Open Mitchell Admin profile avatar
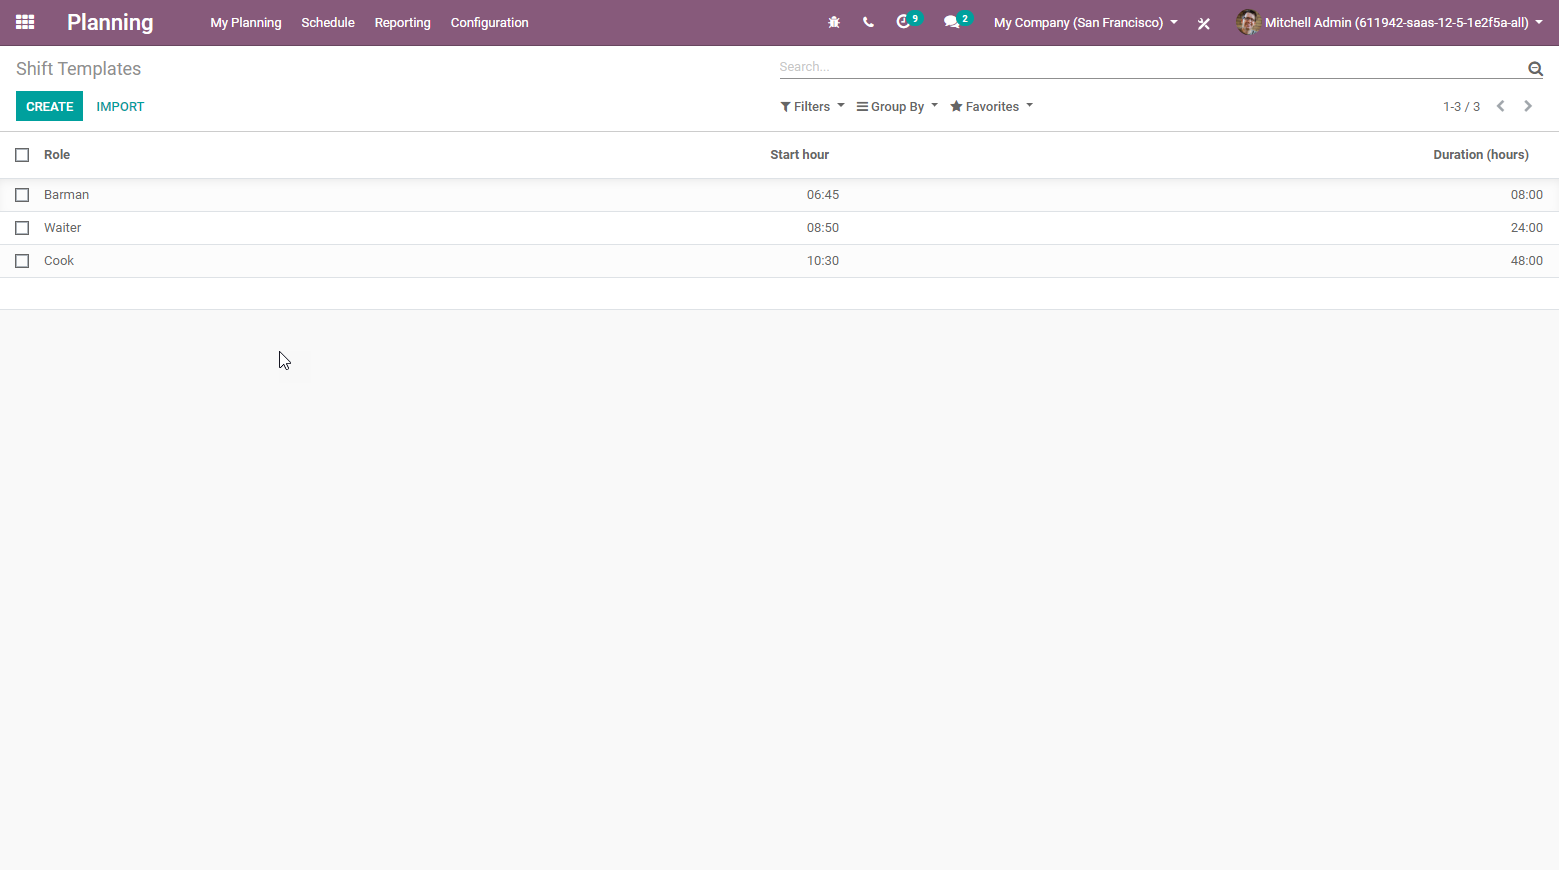This screenshot has height=870, width=1559. click(x=1248, y=22)
